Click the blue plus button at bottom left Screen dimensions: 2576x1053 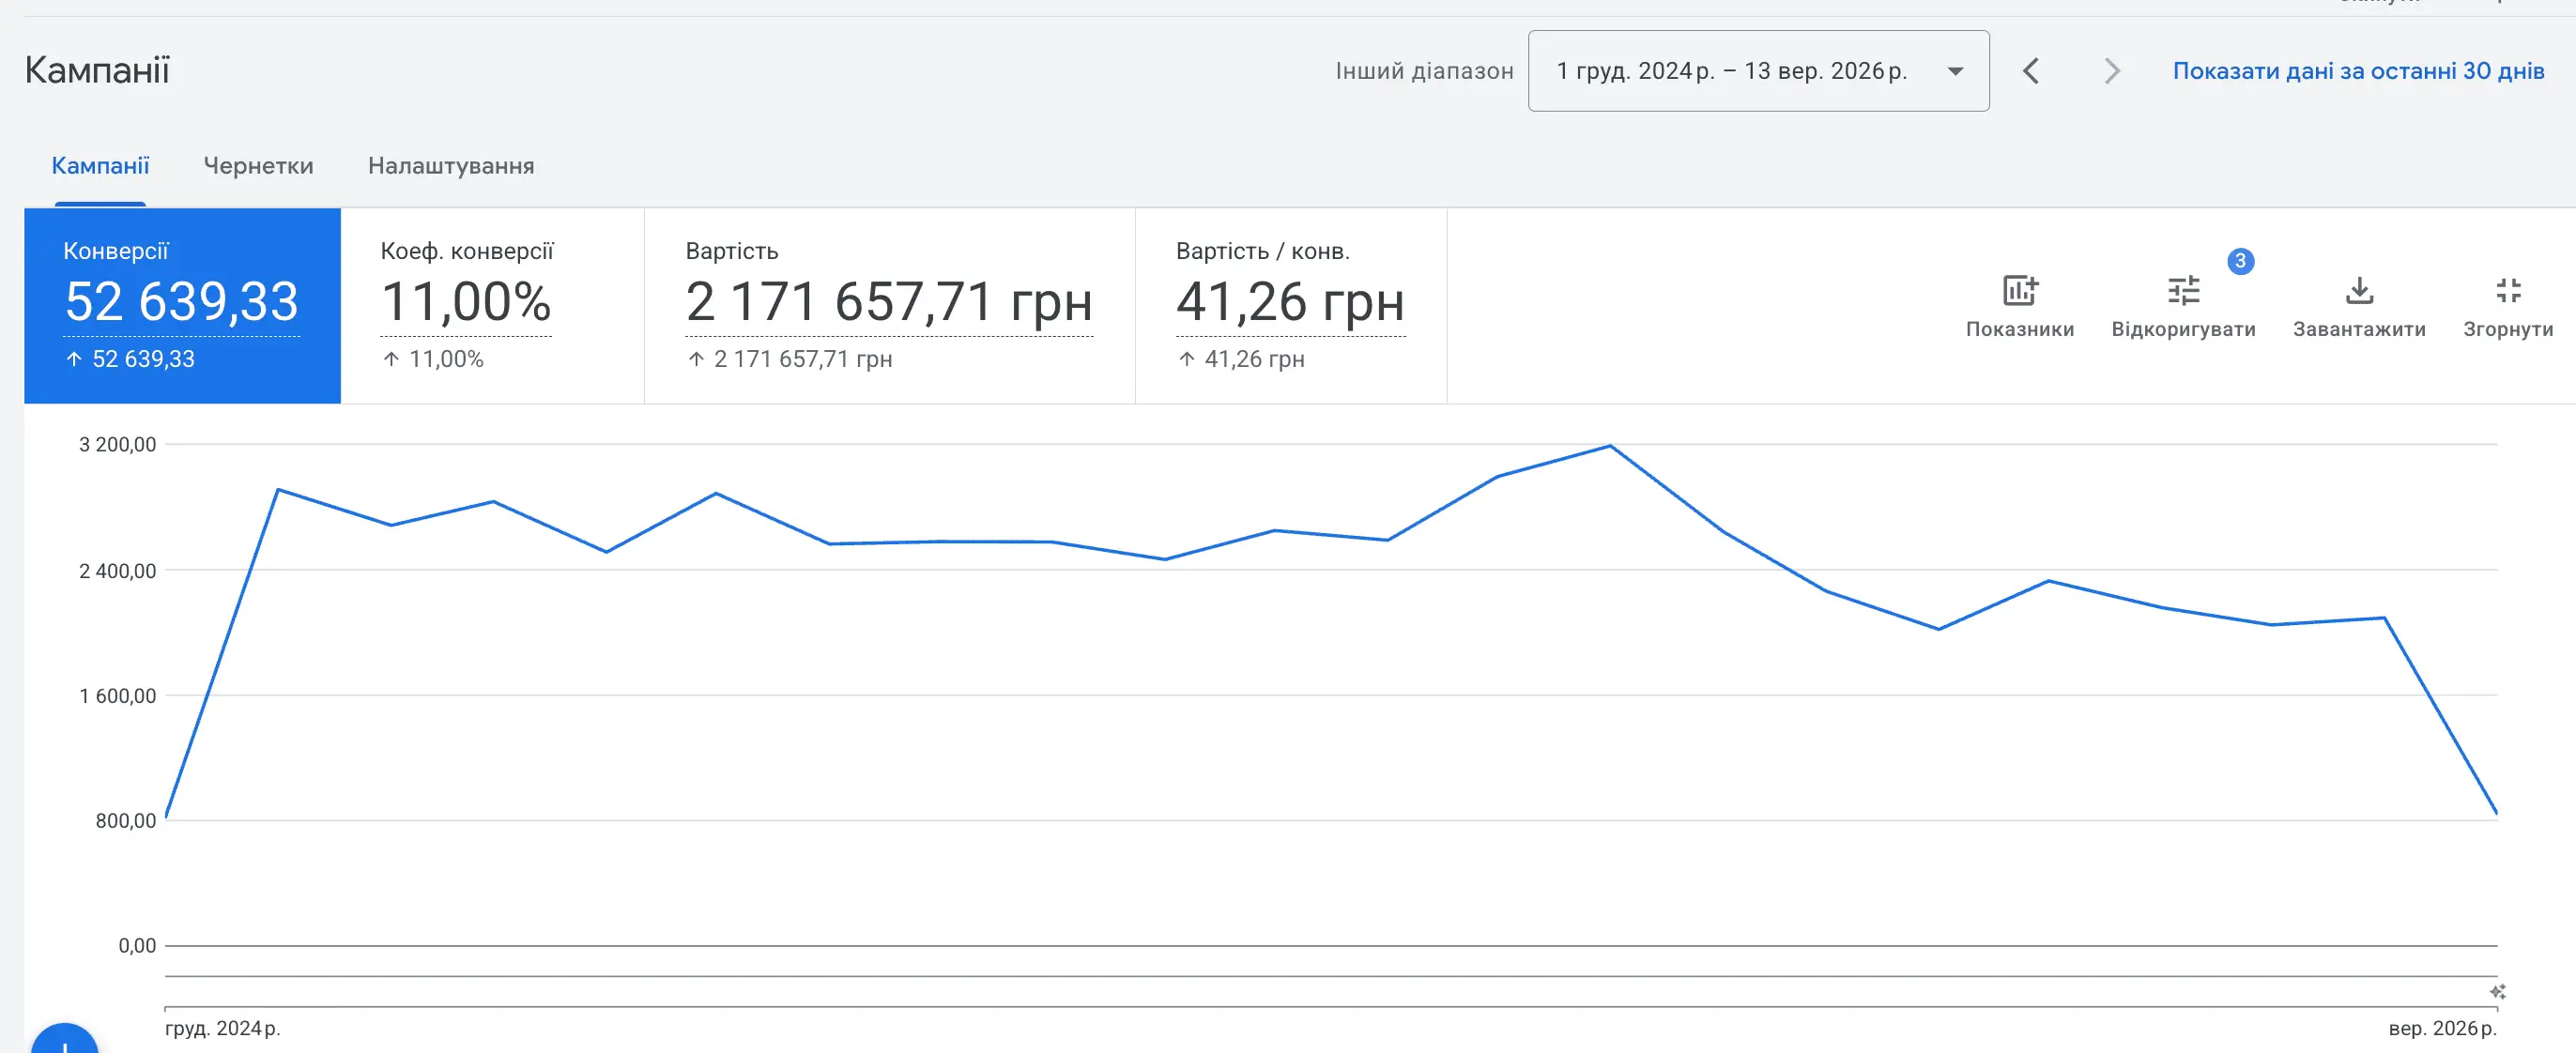64,1040
